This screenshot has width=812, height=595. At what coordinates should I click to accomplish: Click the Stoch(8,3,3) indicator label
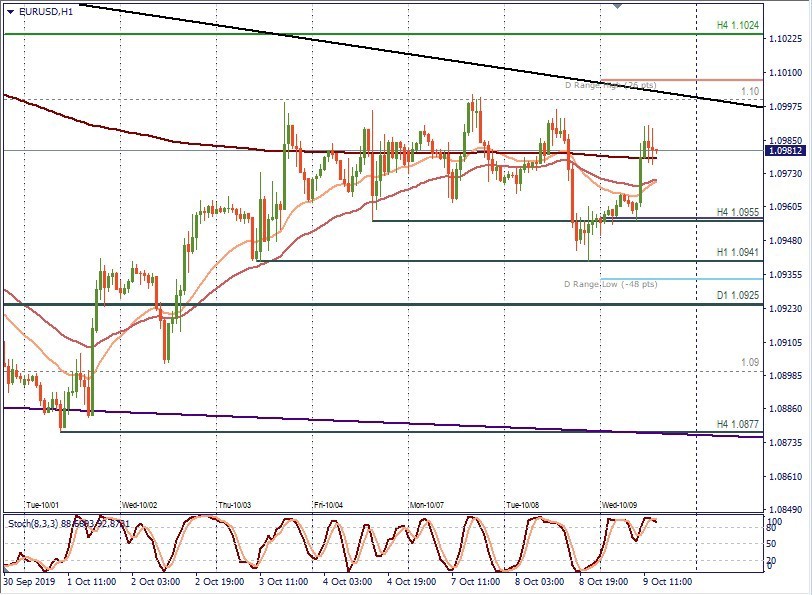[x=69, y=524]
